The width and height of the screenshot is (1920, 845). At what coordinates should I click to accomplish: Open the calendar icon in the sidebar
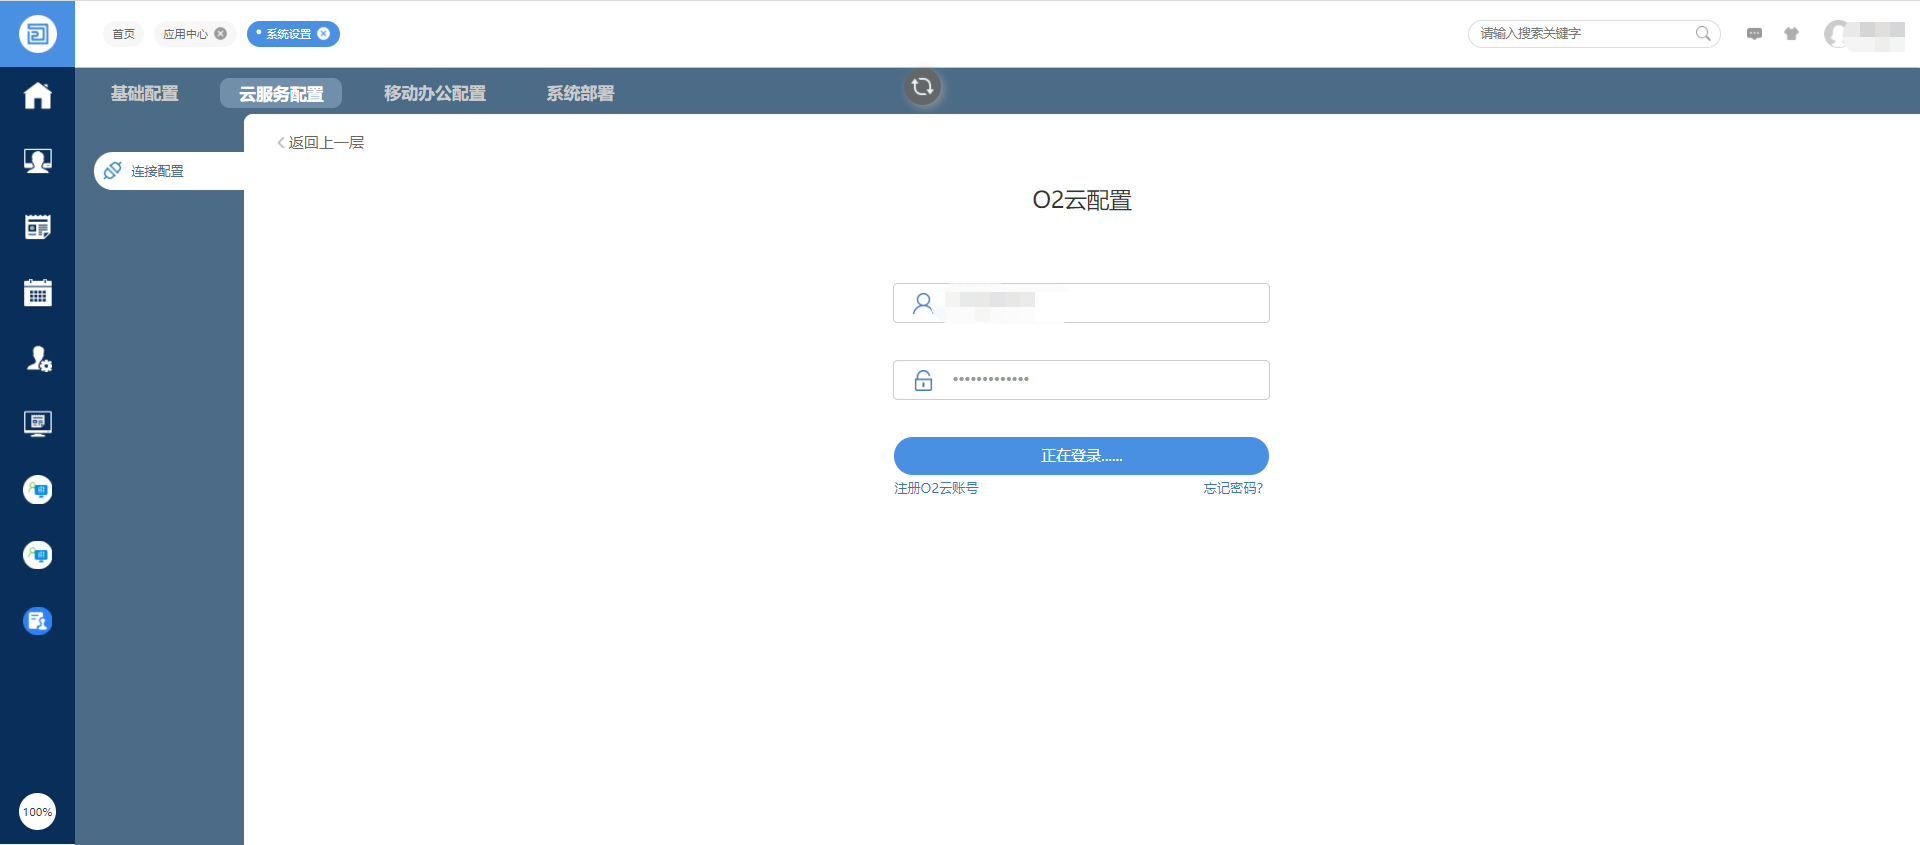[x=38, y=292]
